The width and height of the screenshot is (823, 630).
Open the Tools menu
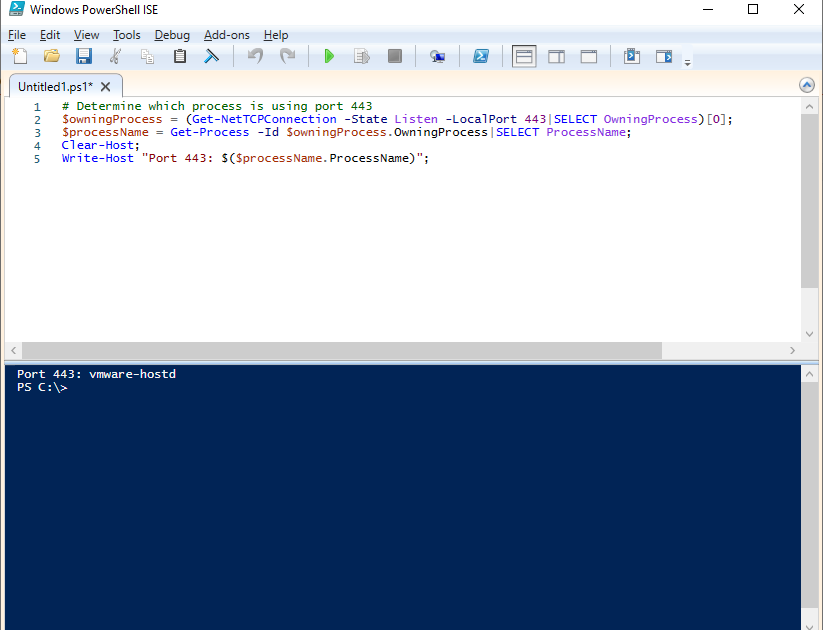(126, 34)
